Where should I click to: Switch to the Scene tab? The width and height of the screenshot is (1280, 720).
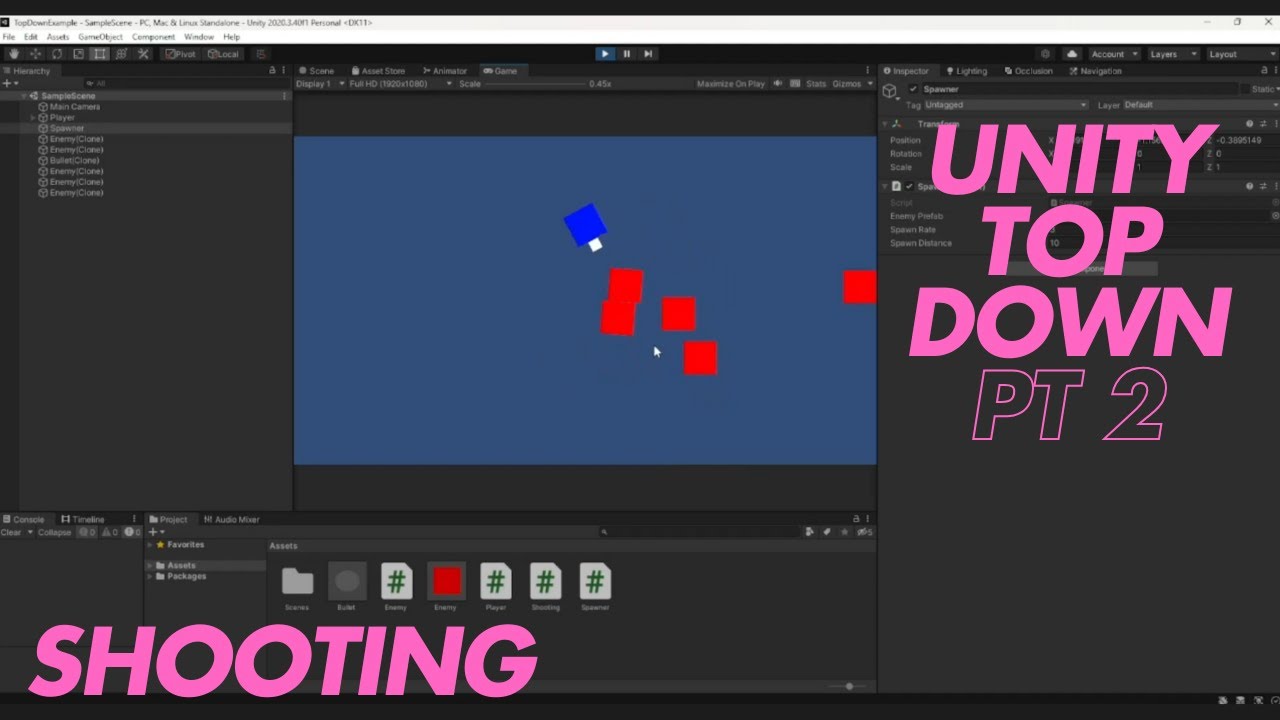(316, 71)
